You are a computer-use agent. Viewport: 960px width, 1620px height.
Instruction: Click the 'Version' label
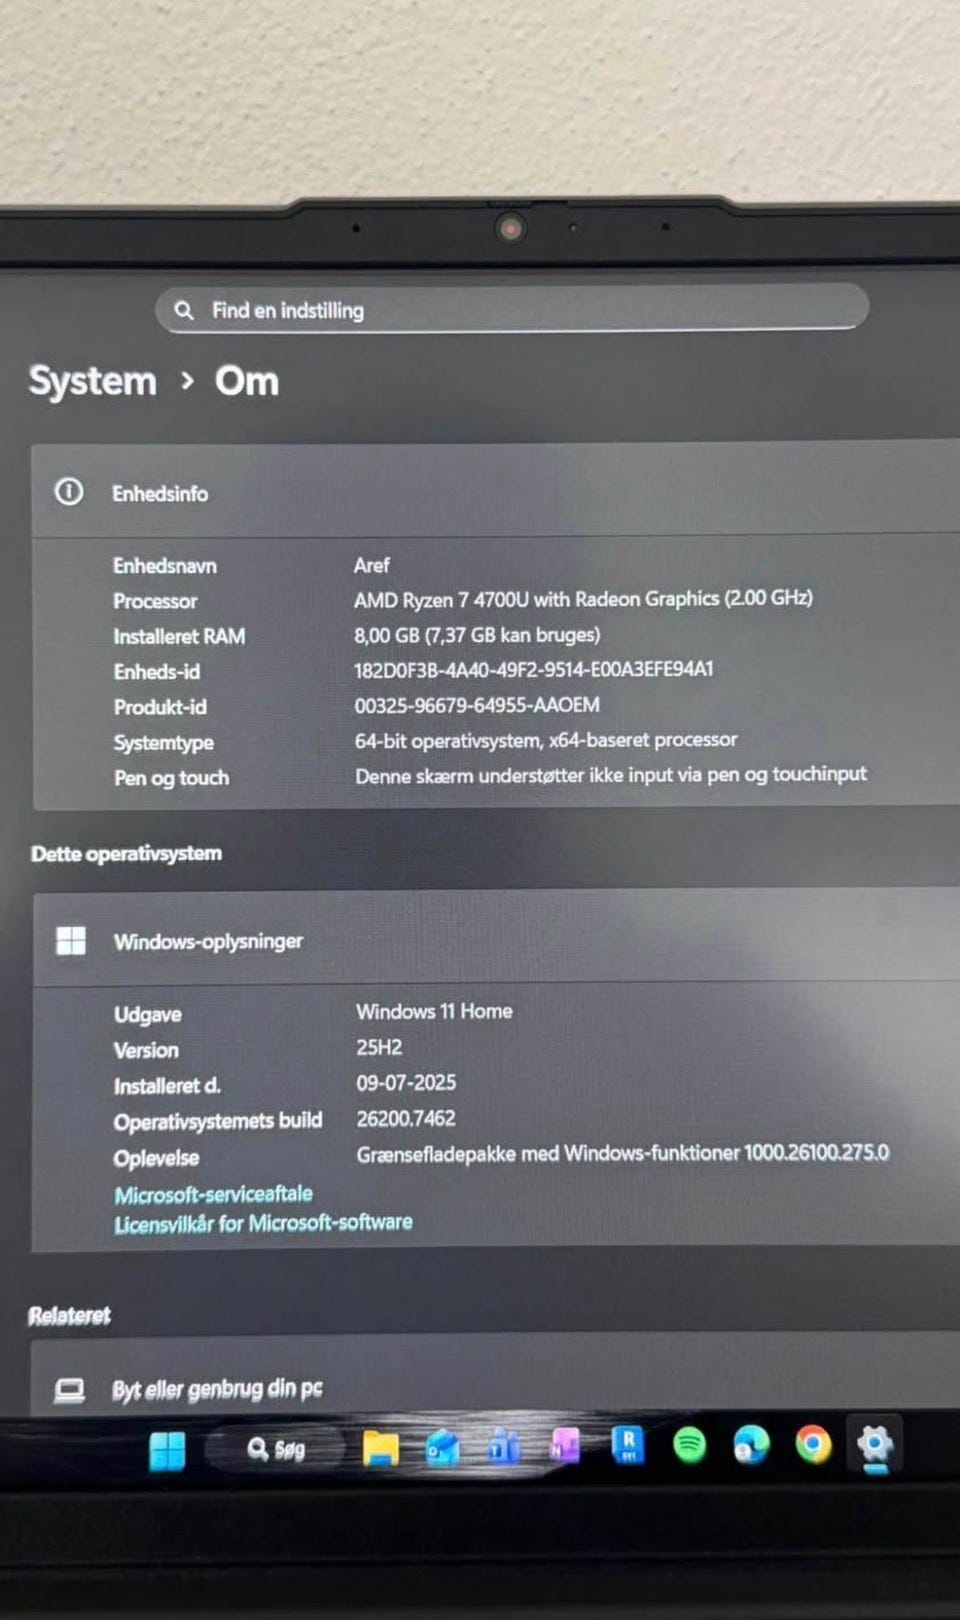point(146,1050)
